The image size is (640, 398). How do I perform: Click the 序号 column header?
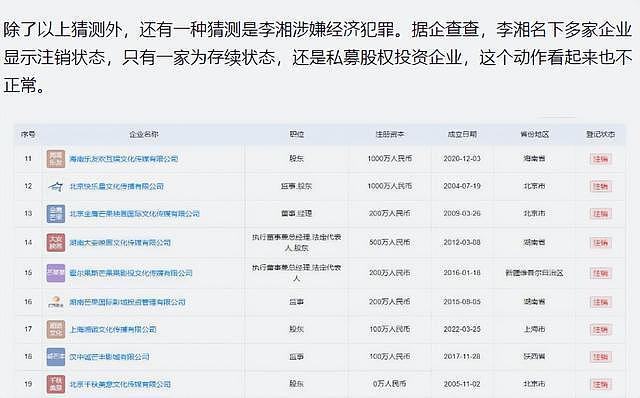pyautogui.click(x=28, y=134)
